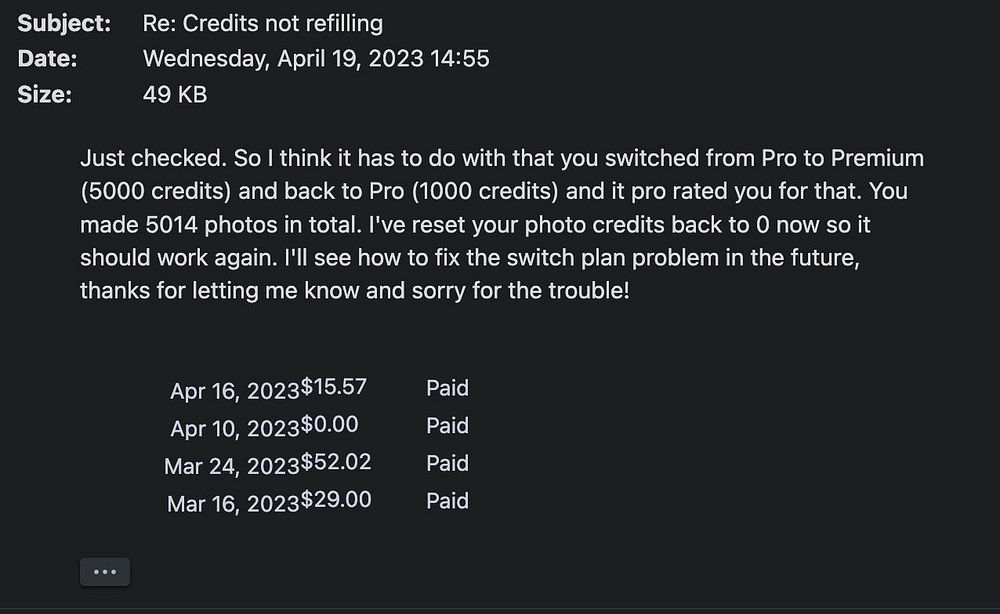The height and width of the screenshot is (614, 1000).
Task: Click the $15.57 invoice amount
Action: (x=335, y=388)
